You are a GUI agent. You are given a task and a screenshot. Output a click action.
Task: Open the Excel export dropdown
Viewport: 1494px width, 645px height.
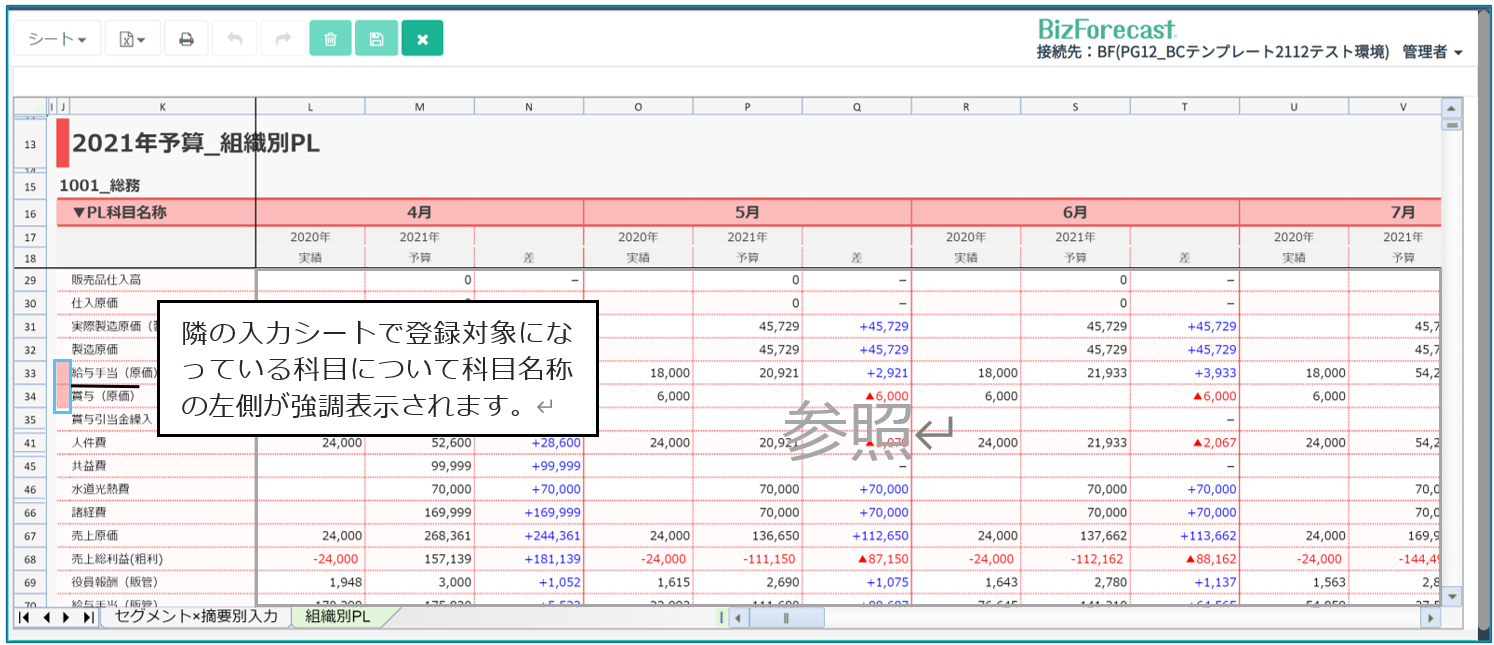pos(132,39)
